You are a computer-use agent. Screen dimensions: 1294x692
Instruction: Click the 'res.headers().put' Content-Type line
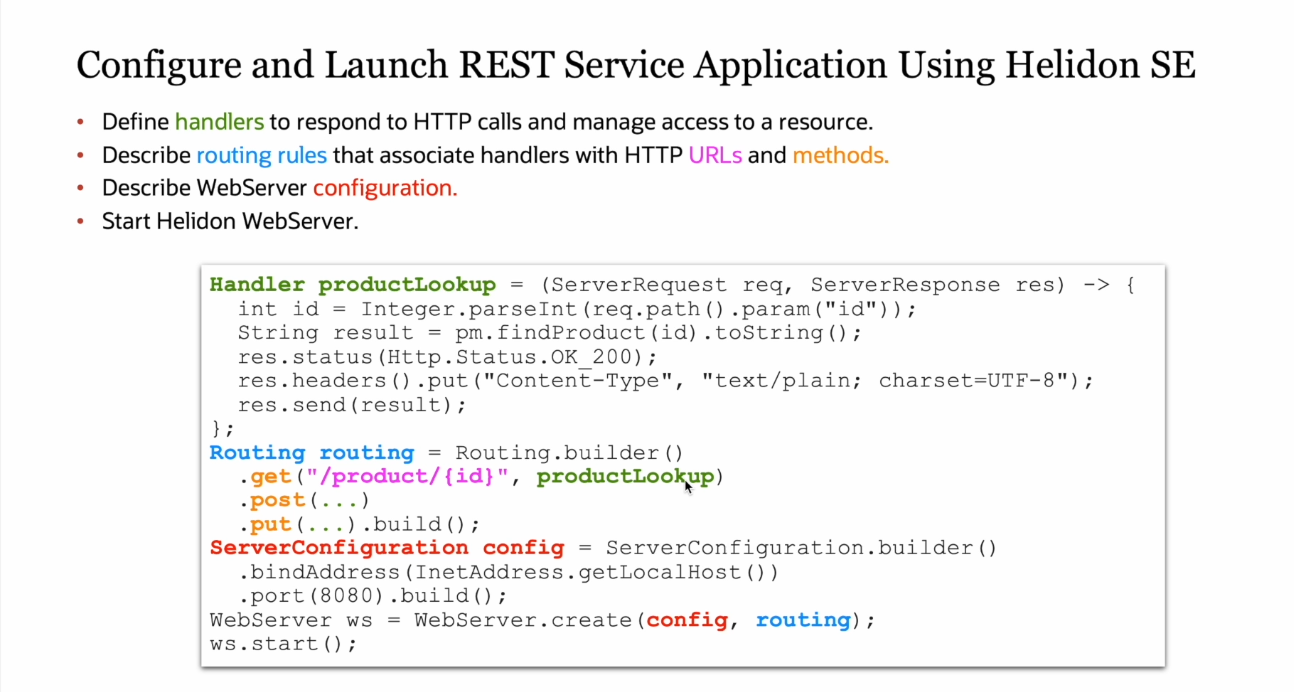click(666, 381)
